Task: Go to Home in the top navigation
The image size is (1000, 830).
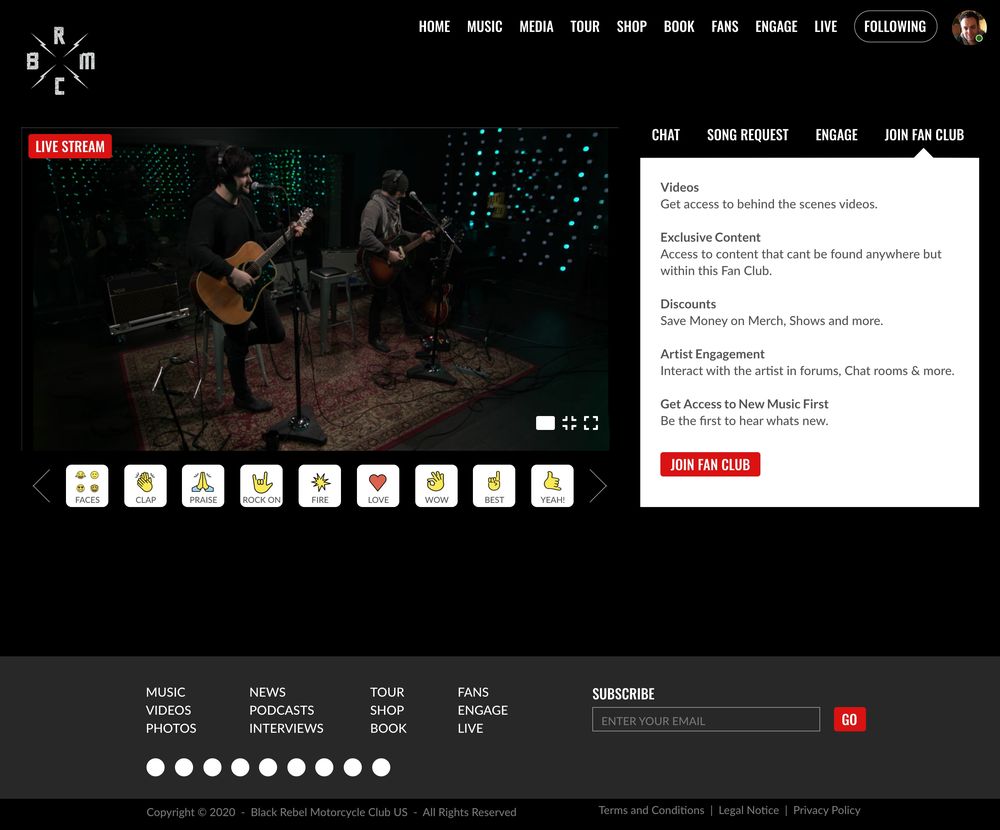Action: (x=434, y=27)
